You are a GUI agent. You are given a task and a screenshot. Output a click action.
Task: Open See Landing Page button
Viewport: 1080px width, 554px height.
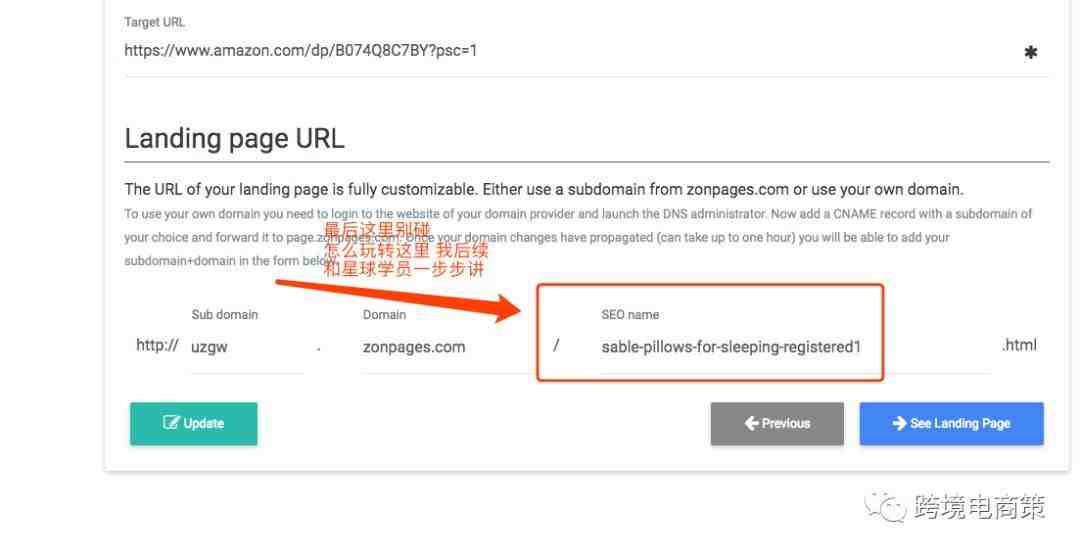(x=951, y=424)
